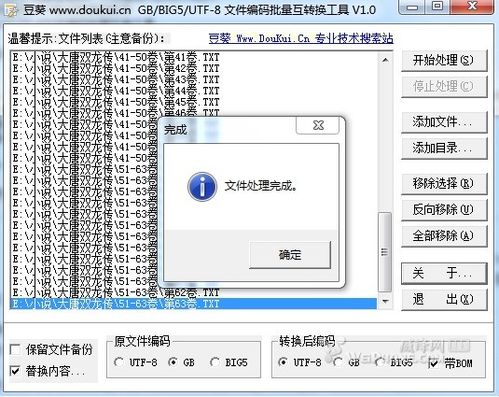The height and width of the screenshot is (397, 499).
Task: Click the blue information icon in the dialog
Action: [x=202, y=187]
